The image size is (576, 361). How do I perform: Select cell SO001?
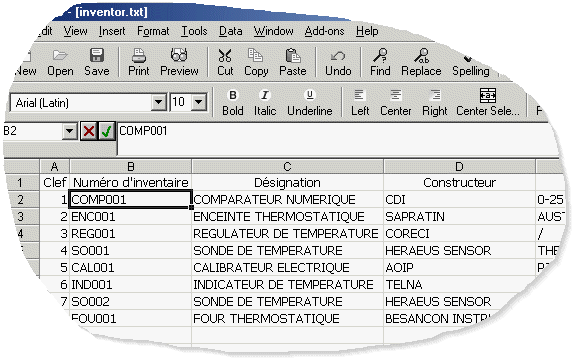click(x=130, y=250)
